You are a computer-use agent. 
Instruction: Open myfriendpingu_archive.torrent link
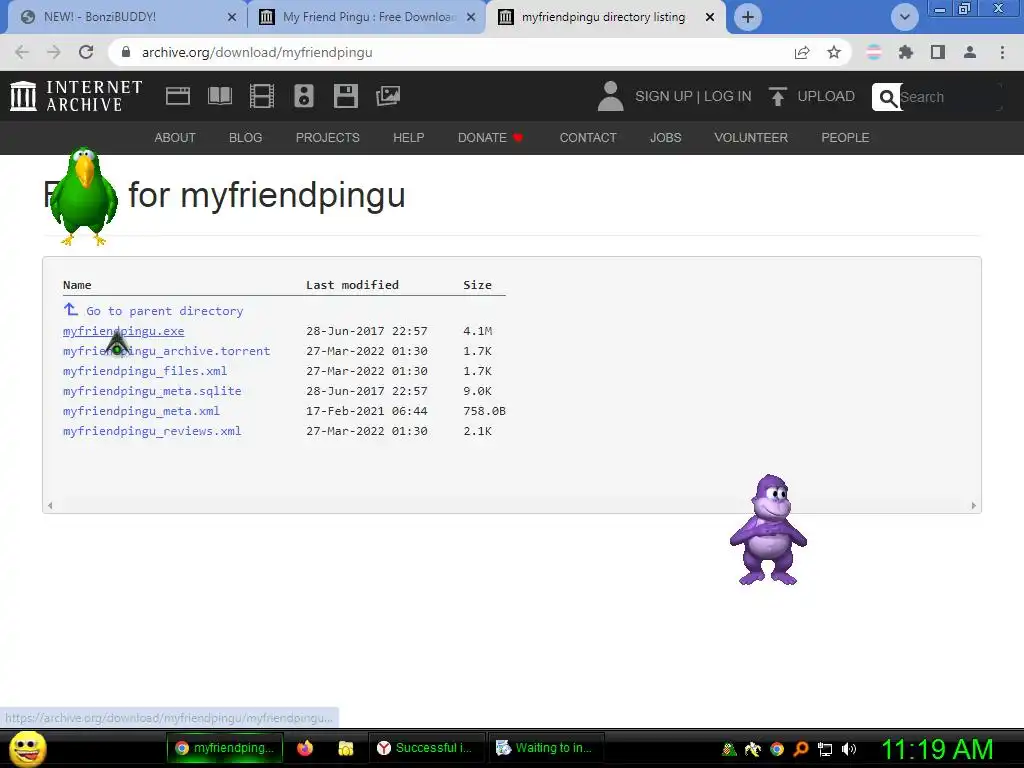[x=167, y=351]
